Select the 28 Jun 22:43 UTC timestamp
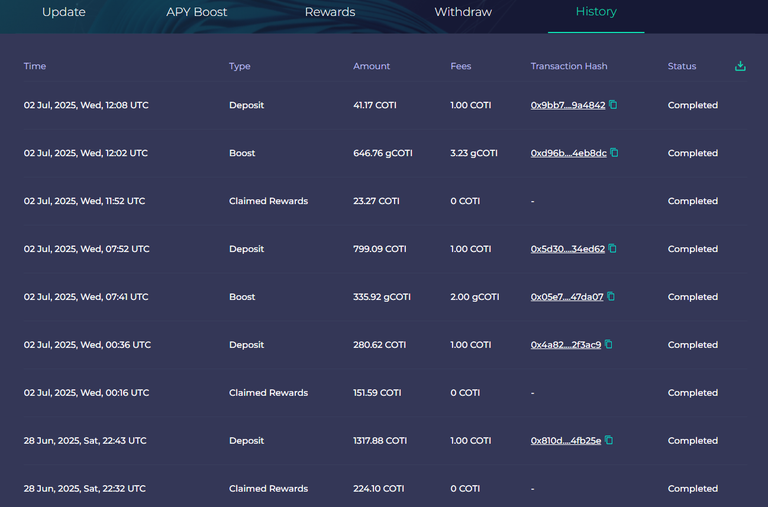768x507 pixels. [85, 441]
